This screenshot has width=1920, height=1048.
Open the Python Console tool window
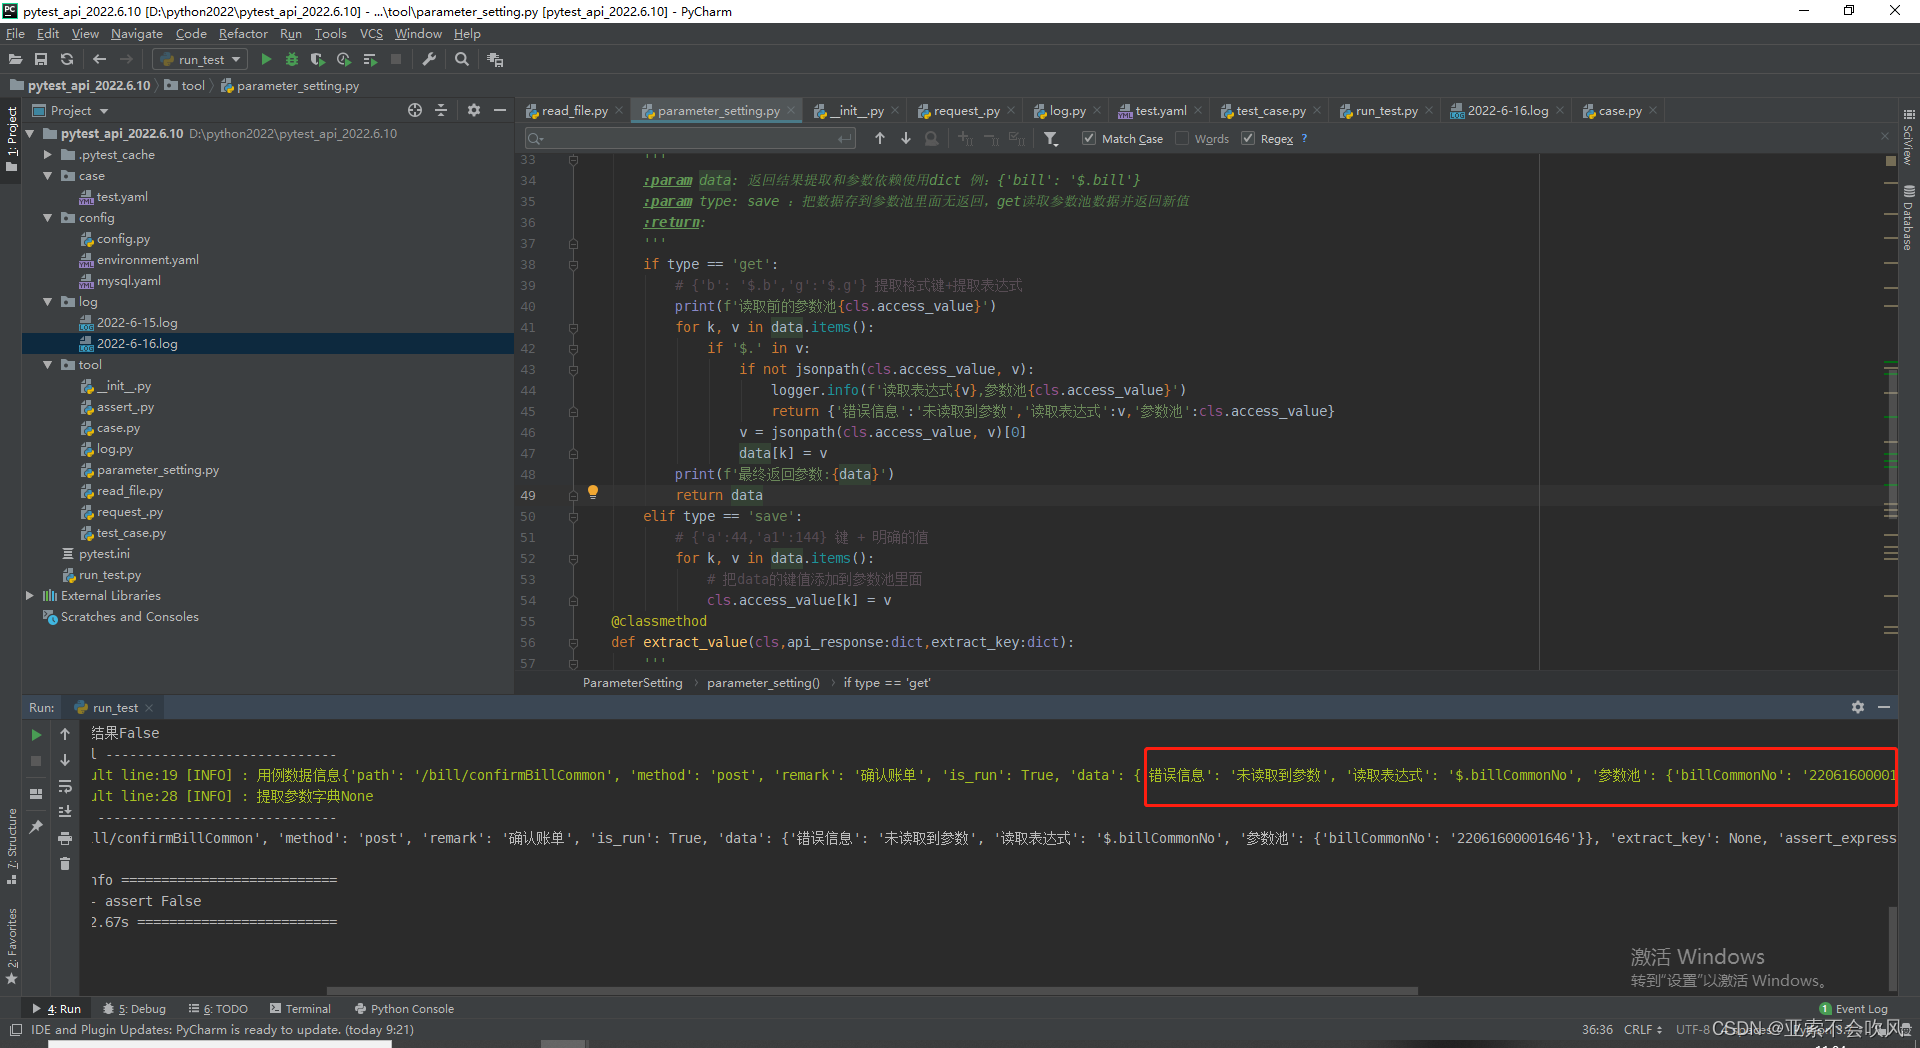404,1009
